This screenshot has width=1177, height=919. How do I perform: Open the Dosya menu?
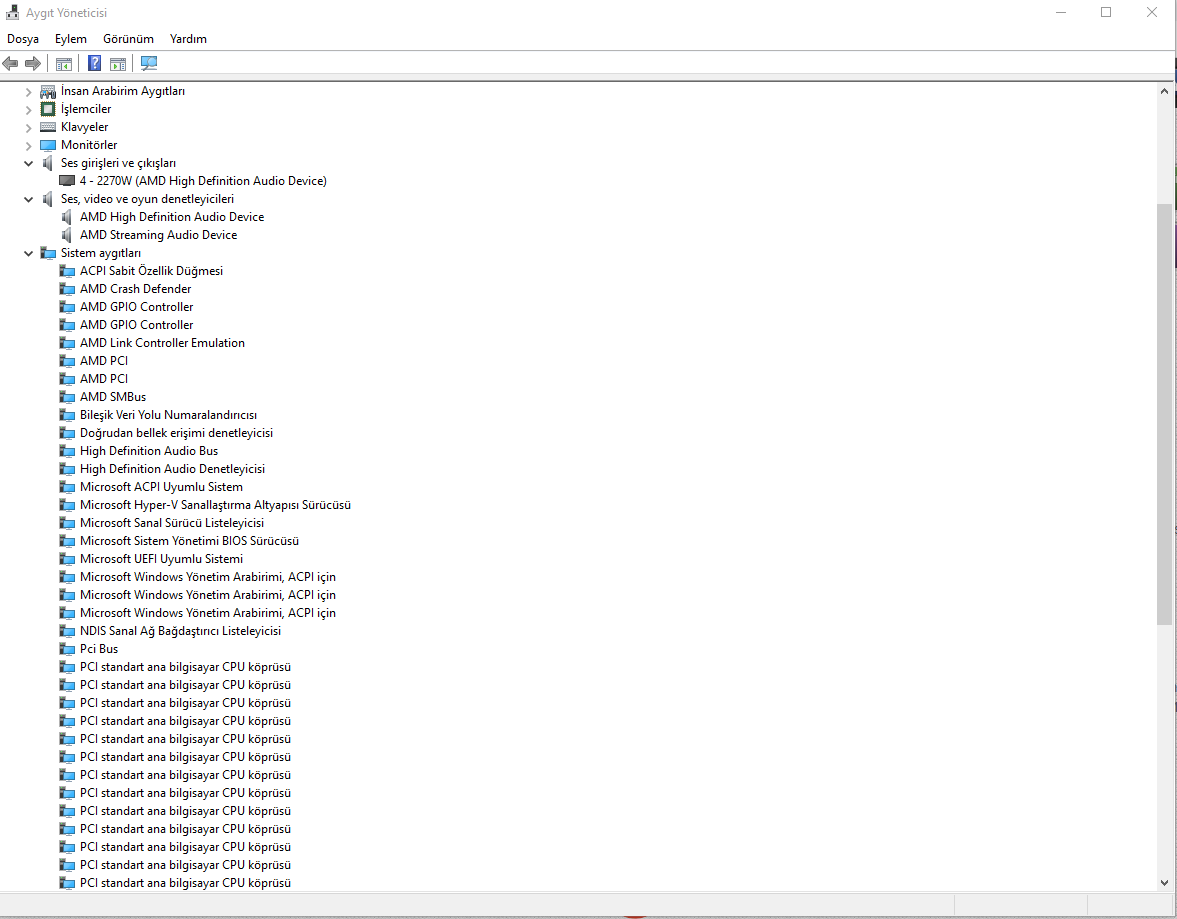pyautogui.click(x=23, y=39)
